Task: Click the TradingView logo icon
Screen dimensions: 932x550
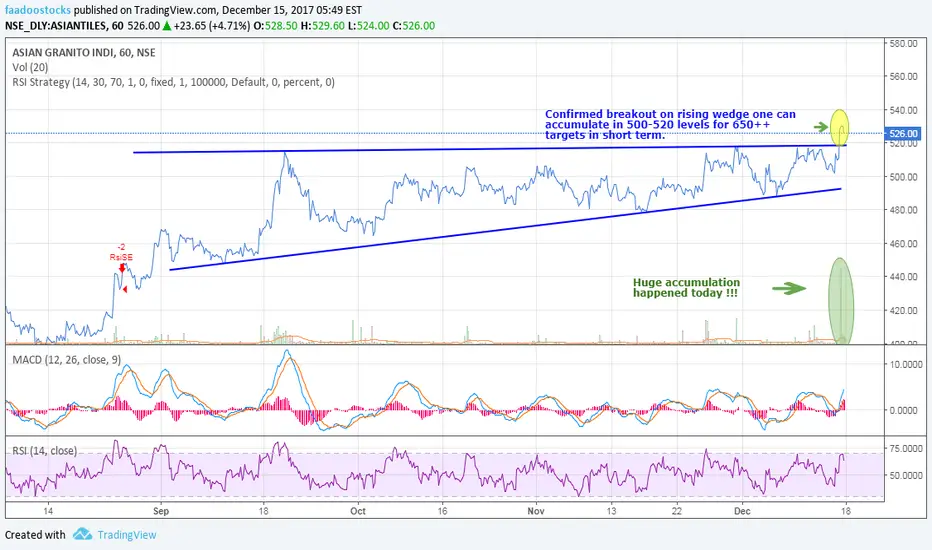Action: [83, 534]
